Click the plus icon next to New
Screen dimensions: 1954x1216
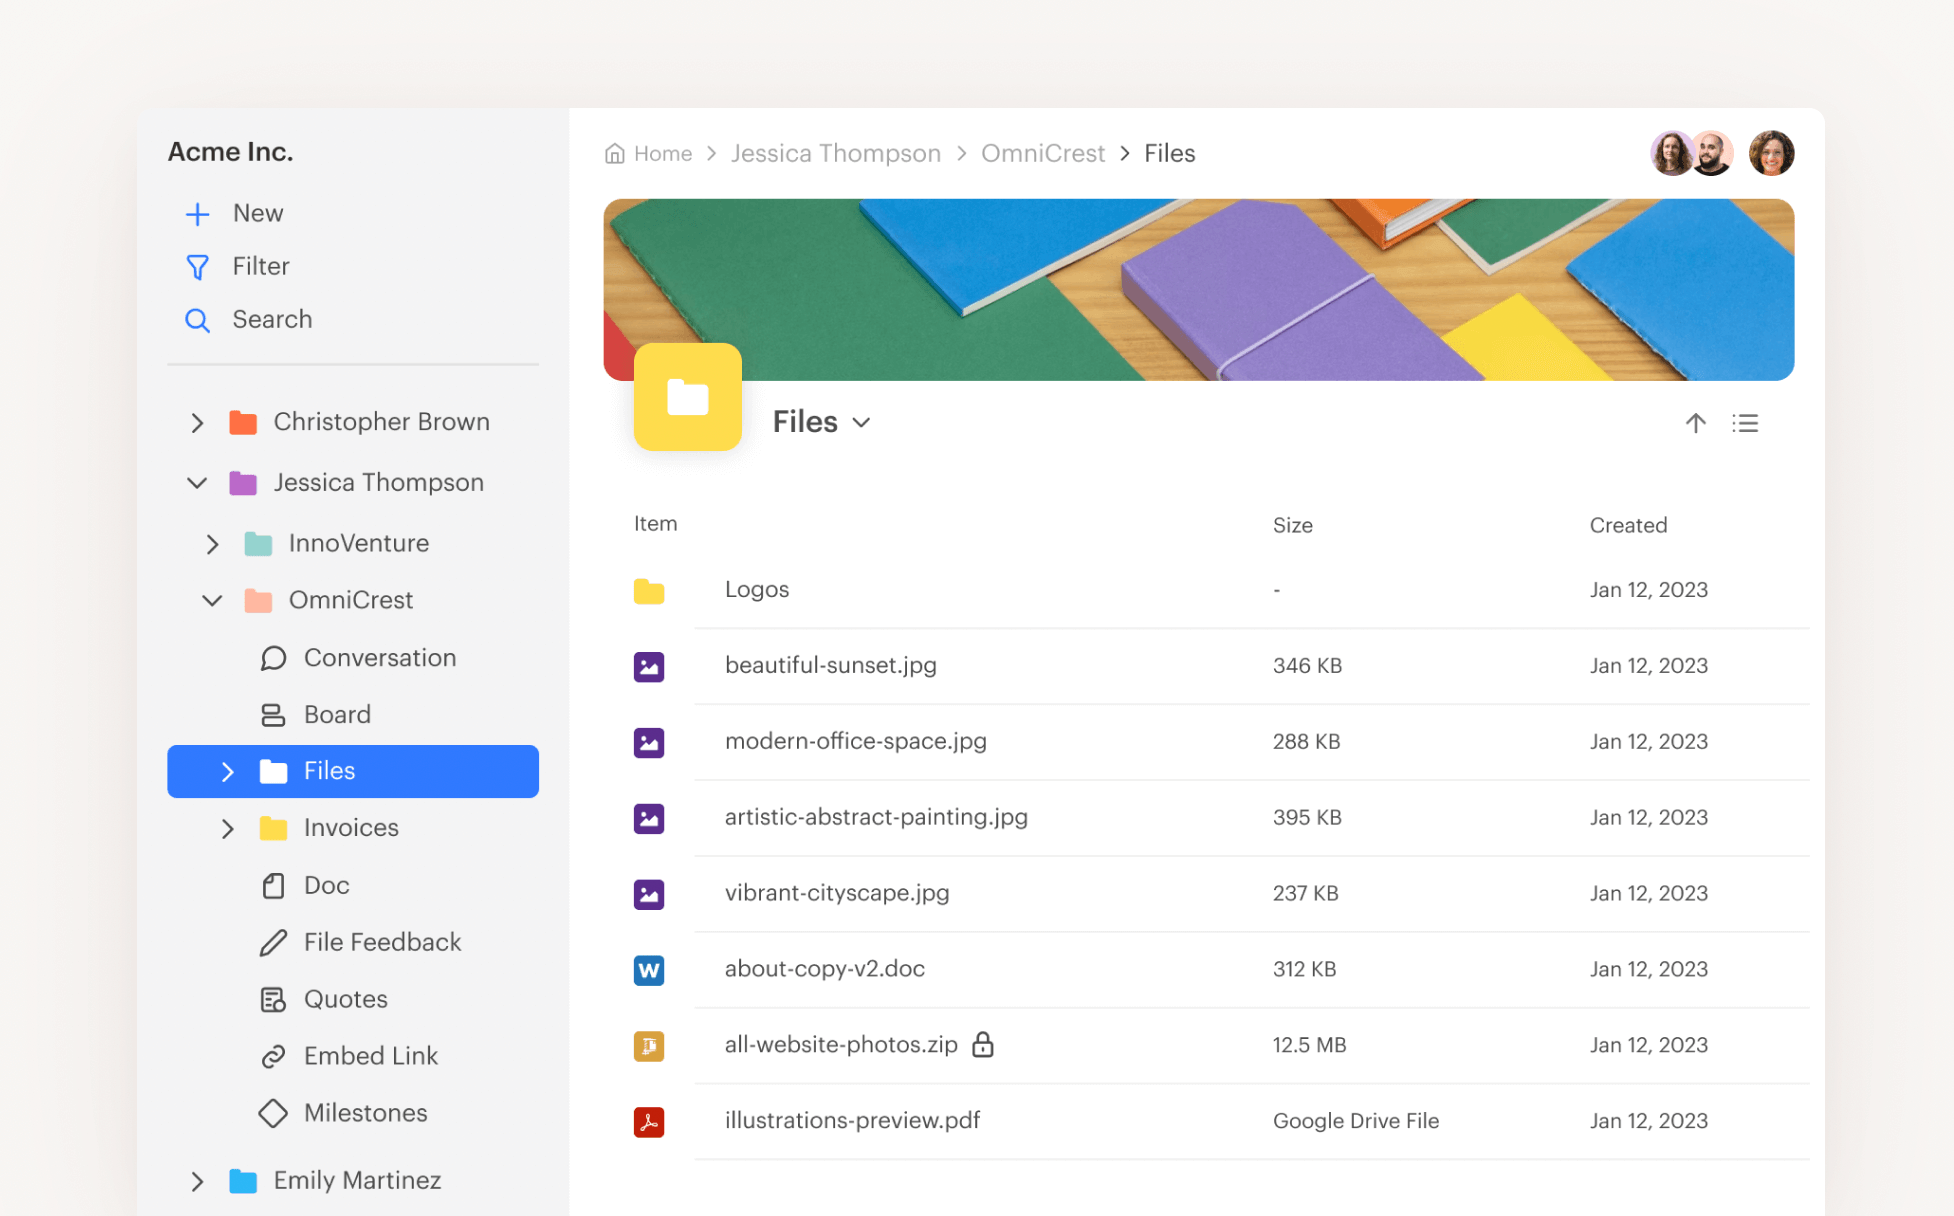[197, 214]
